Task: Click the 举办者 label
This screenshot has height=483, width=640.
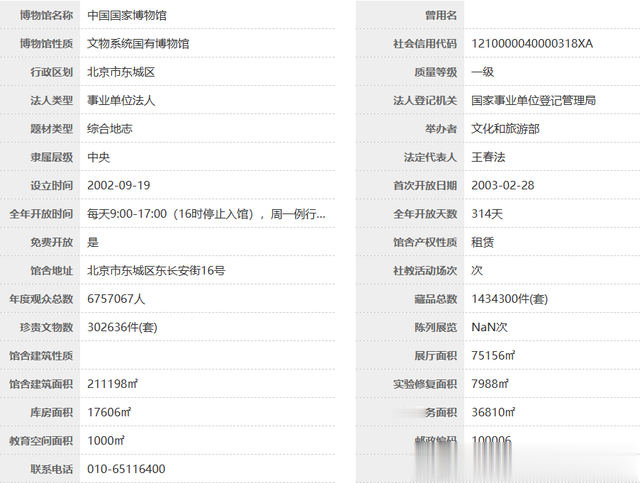Action: click(441, 129)
